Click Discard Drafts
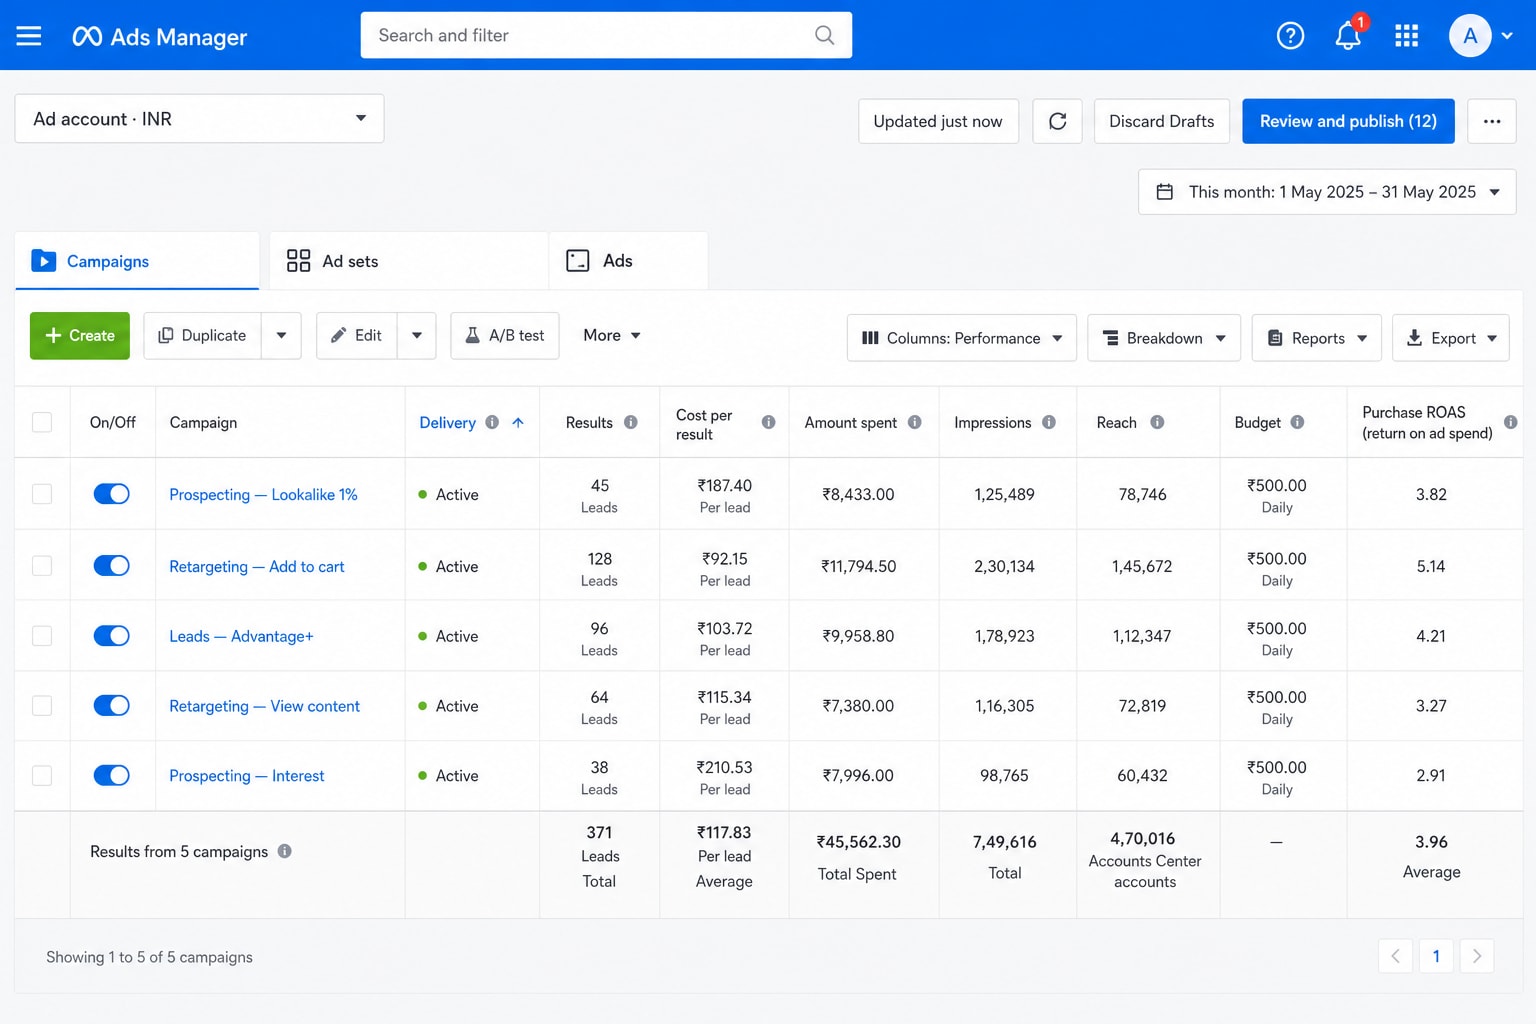This screenshot has width=1536, height=1024. click(1161, 121)
